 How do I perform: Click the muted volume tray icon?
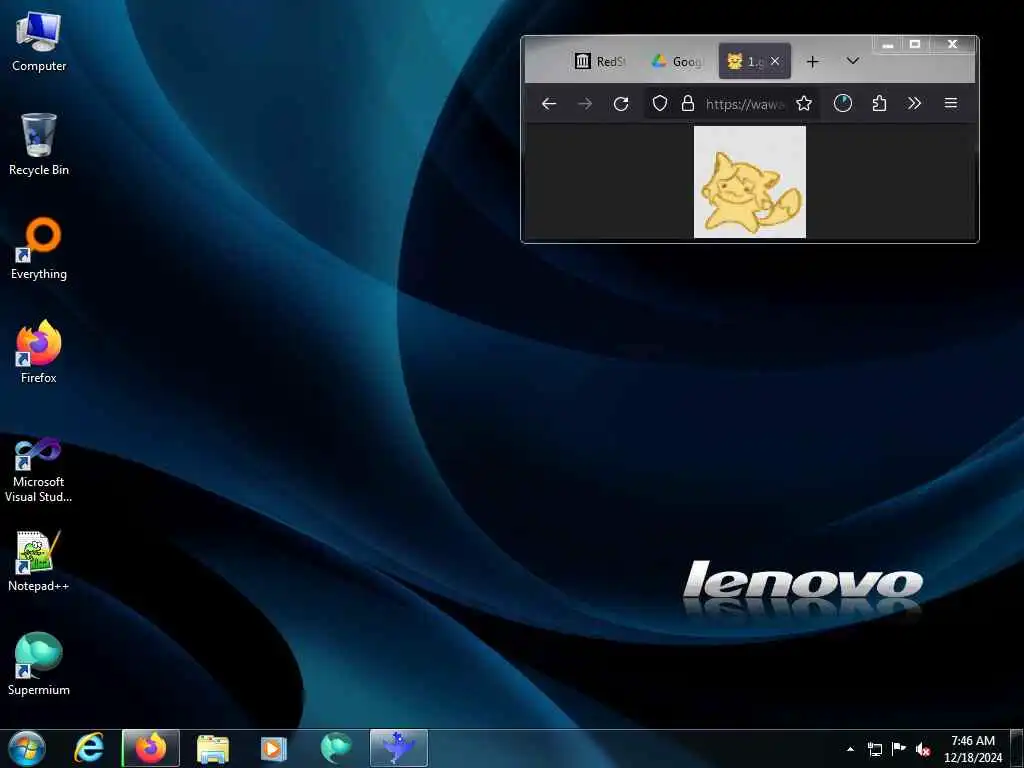pyautogui.click(x=923, y=749)
